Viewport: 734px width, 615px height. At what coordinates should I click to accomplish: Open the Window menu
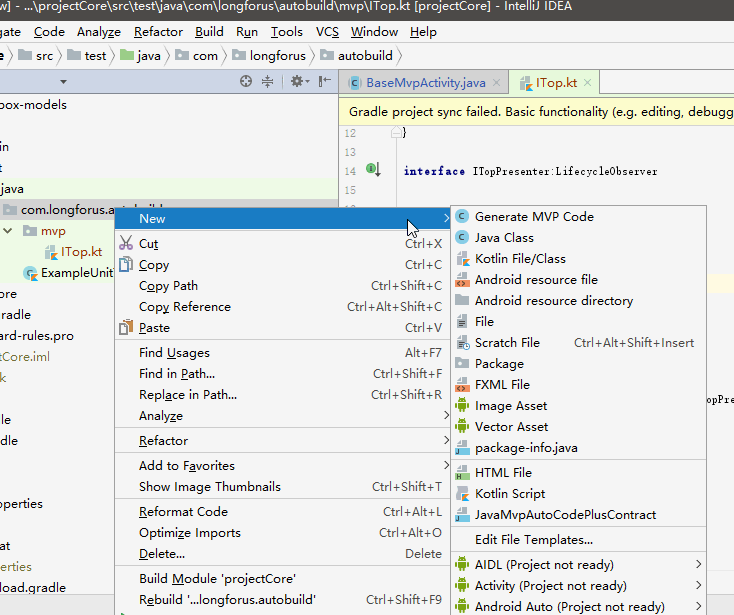[374, 32]
